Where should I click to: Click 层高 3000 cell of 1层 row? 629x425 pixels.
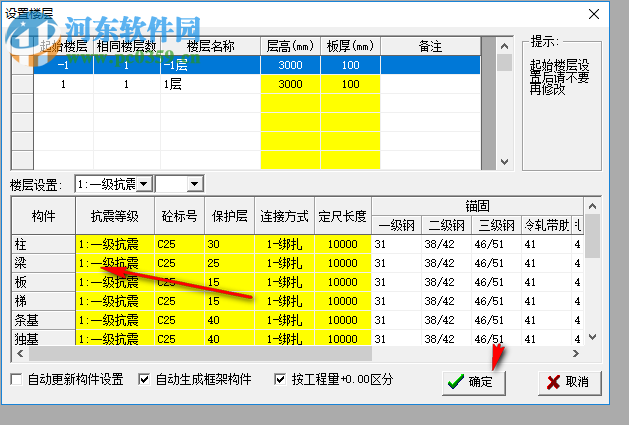[x=290, y=84]
